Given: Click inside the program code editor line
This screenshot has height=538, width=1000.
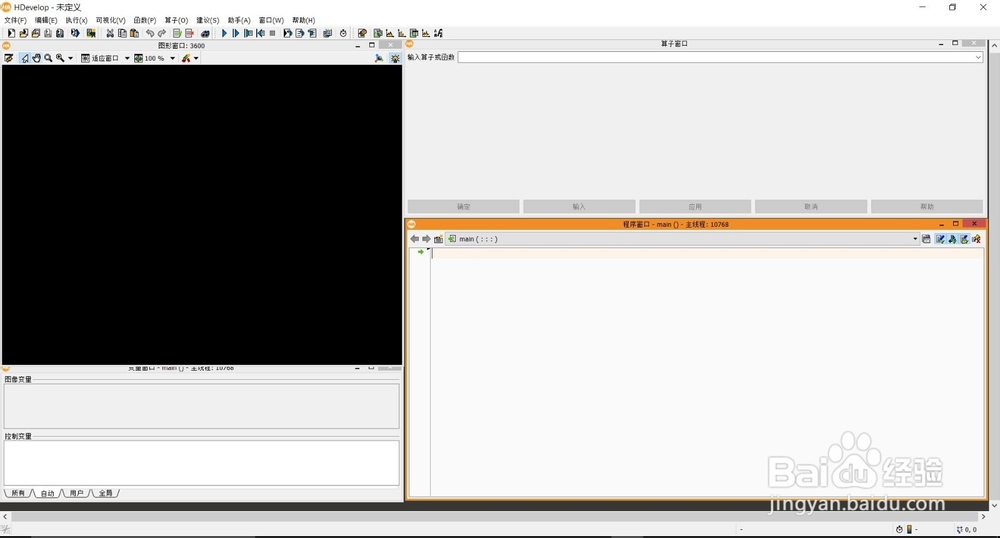Looking at the screenshot, I should 707,253.
